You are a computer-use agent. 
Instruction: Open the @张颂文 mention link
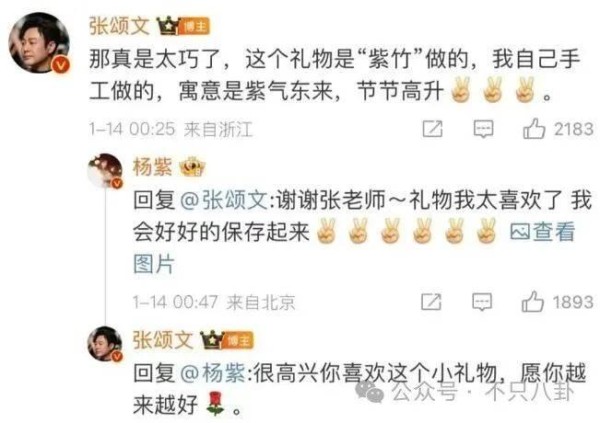click(x=223, y=200)
